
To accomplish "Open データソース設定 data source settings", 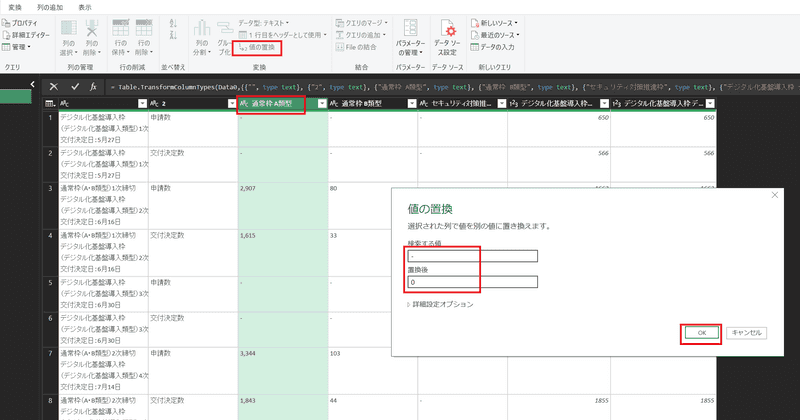I will [x=450, y=36].
